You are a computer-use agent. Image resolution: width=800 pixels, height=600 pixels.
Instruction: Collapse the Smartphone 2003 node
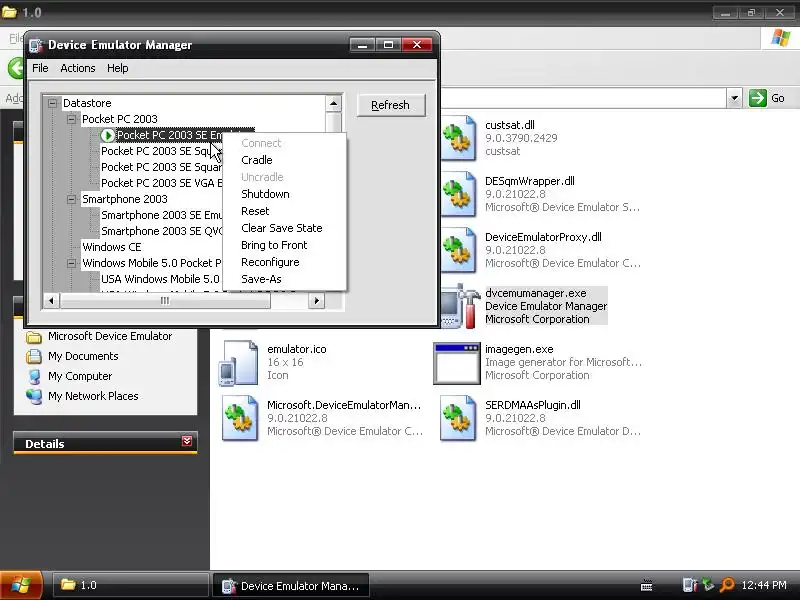pos(71,199)
